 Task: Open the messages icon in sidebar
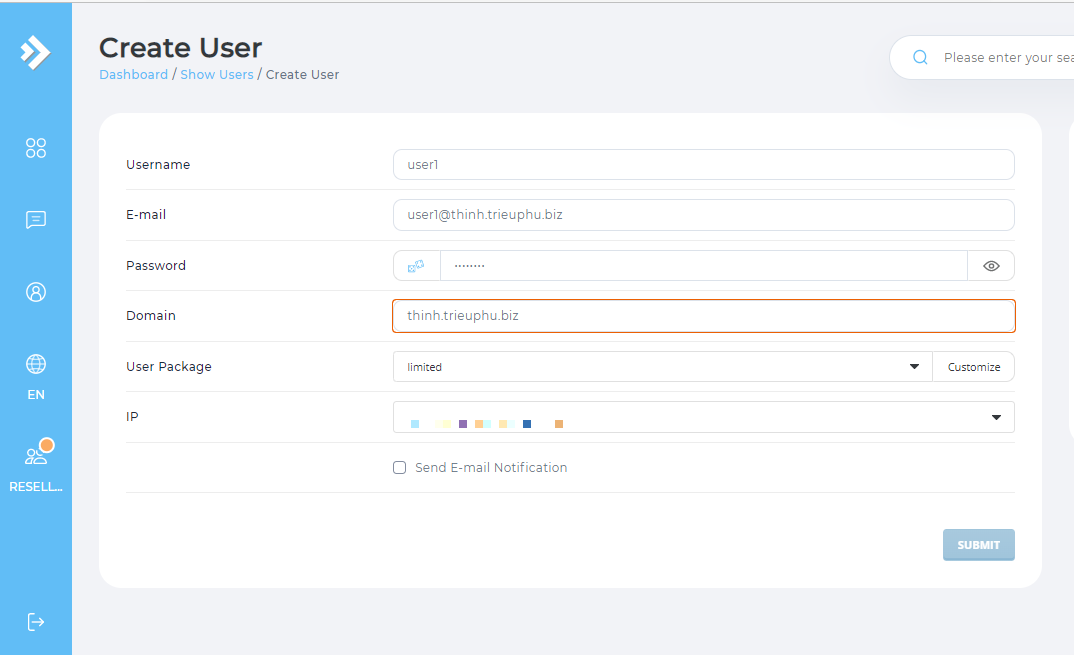click(36, 220)
